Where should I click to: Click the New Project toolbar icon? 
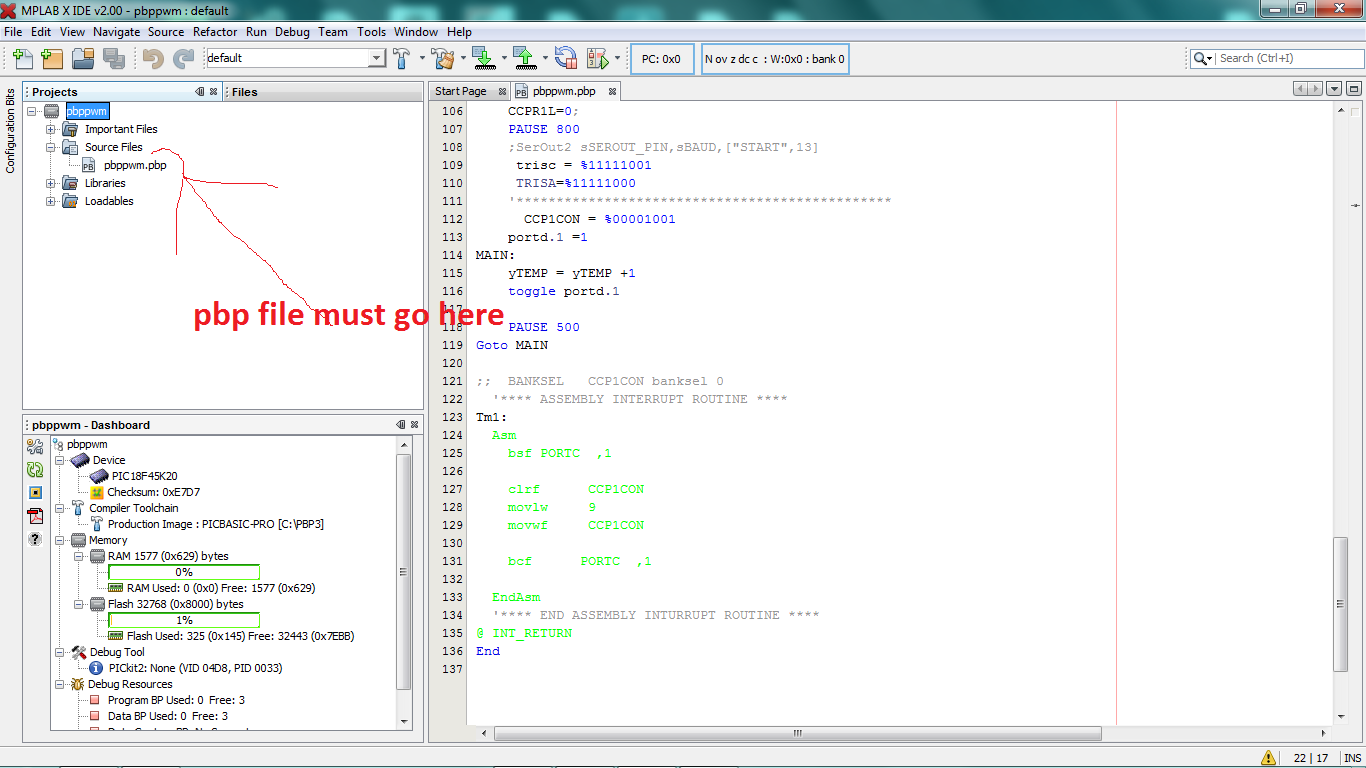click(x=52, y=58)
